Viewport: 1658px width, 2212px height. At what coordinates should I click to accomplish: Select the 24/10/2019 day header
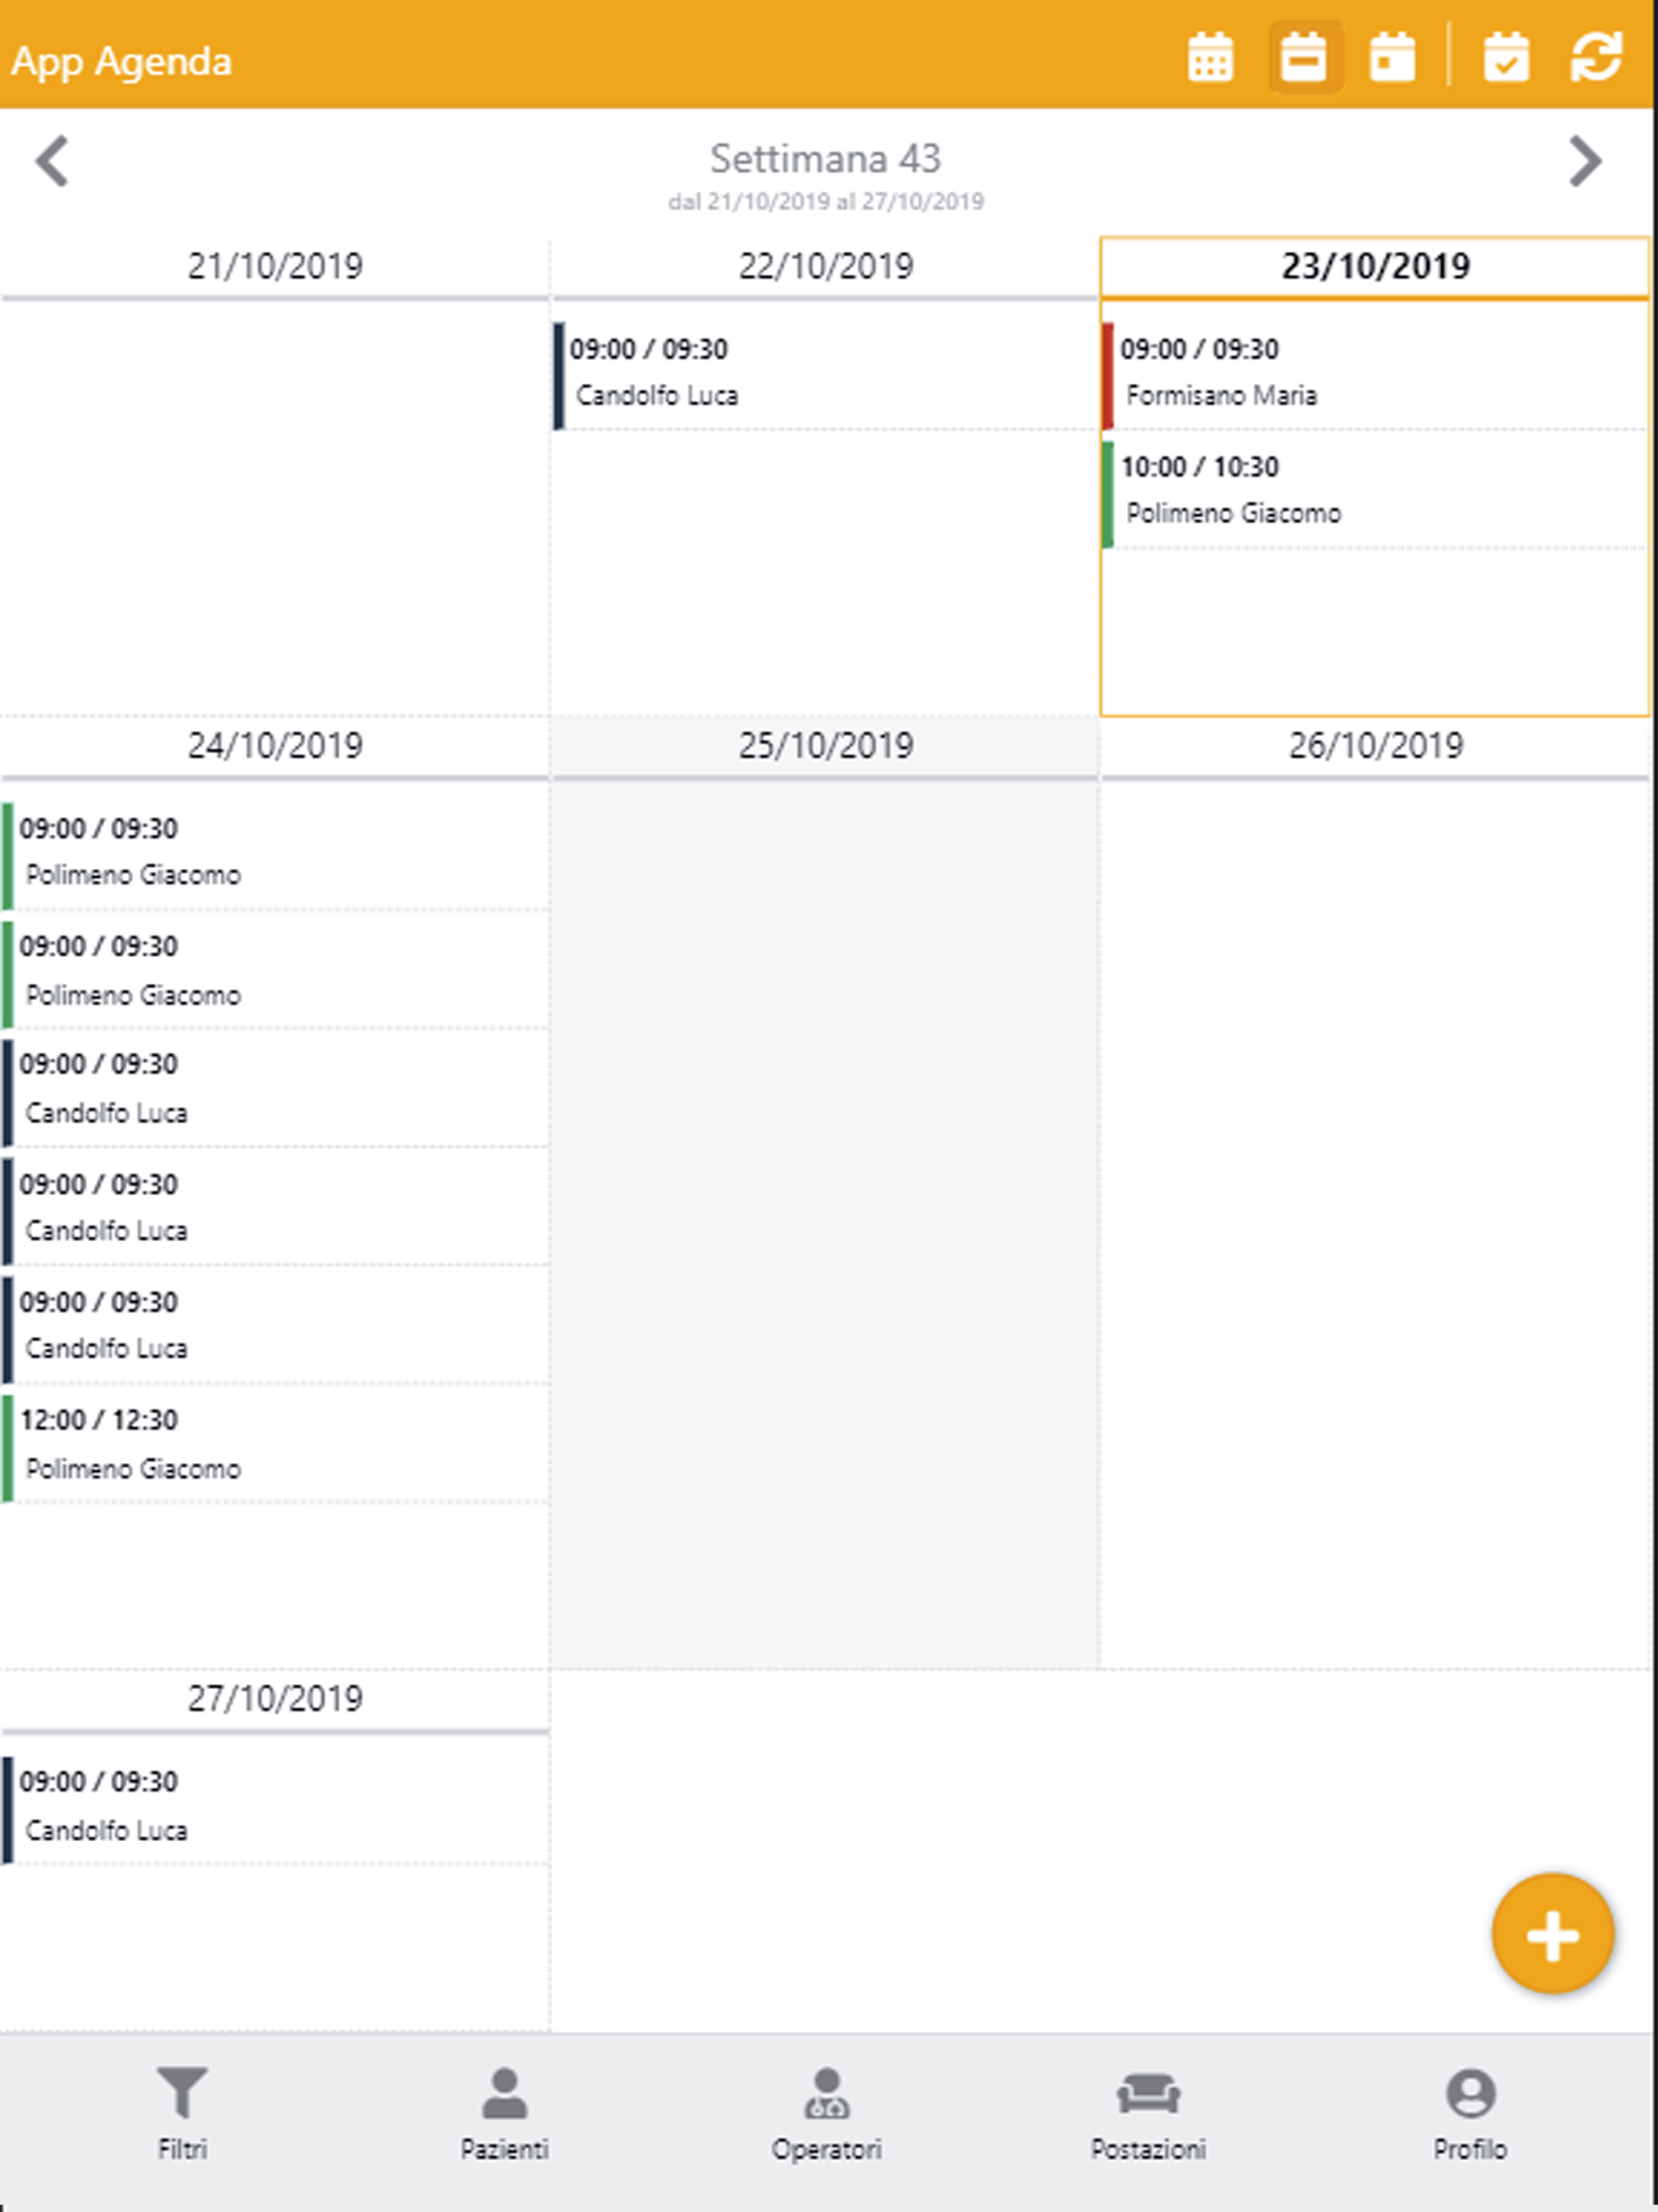pyautogui.click(x=275, y=746)
